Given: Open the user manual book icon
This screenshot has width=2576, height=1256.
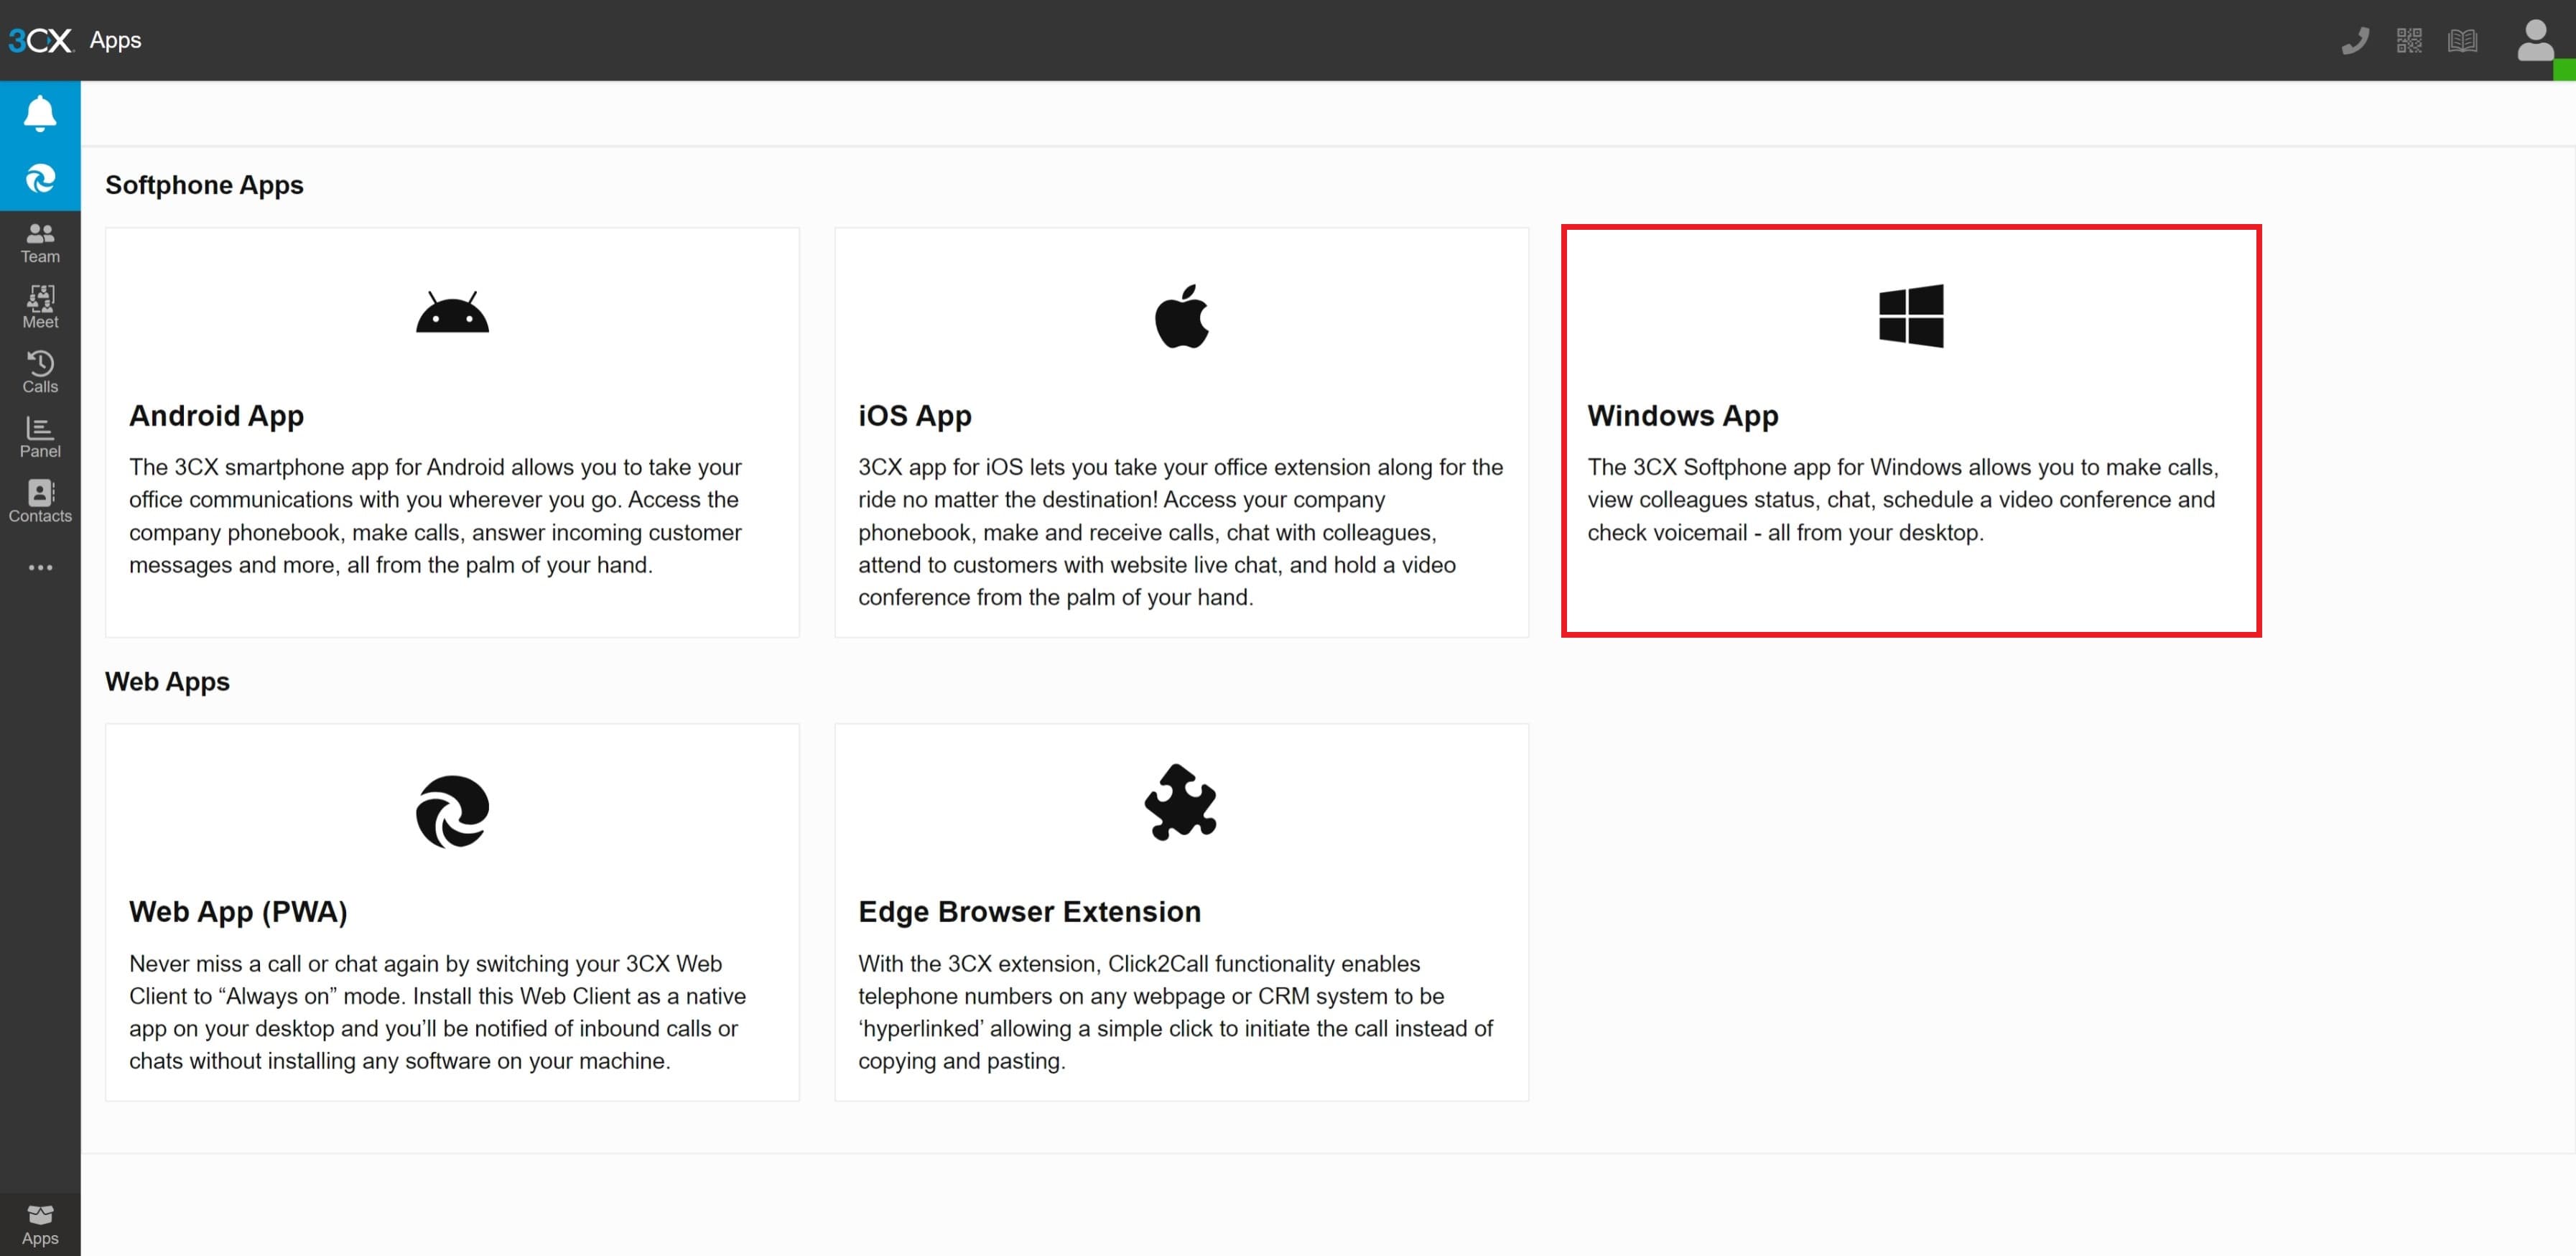Looking at the screenshot, I should coord(2463,40).
